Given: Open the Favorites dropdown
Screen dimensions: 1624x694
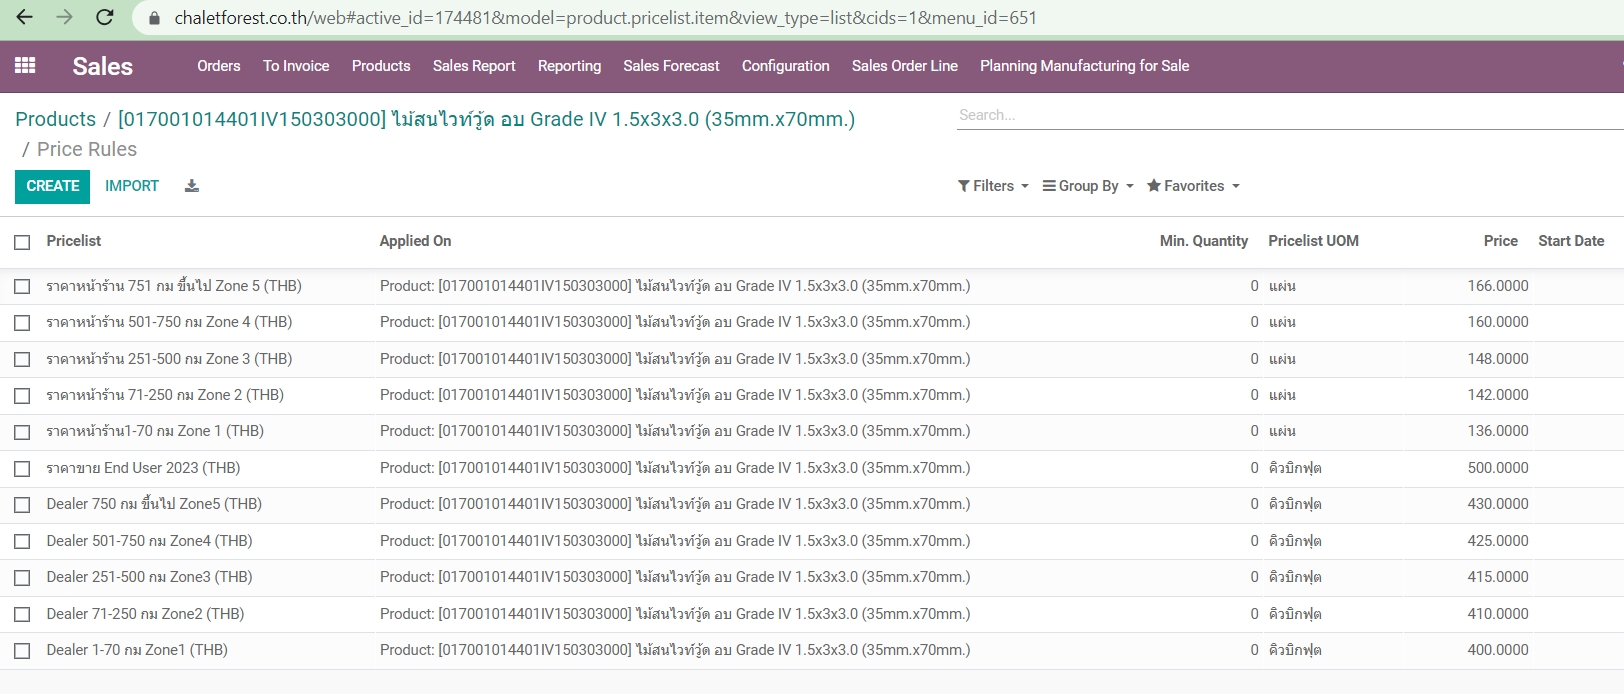Looking at the screenshot, I should (1192, 186).
